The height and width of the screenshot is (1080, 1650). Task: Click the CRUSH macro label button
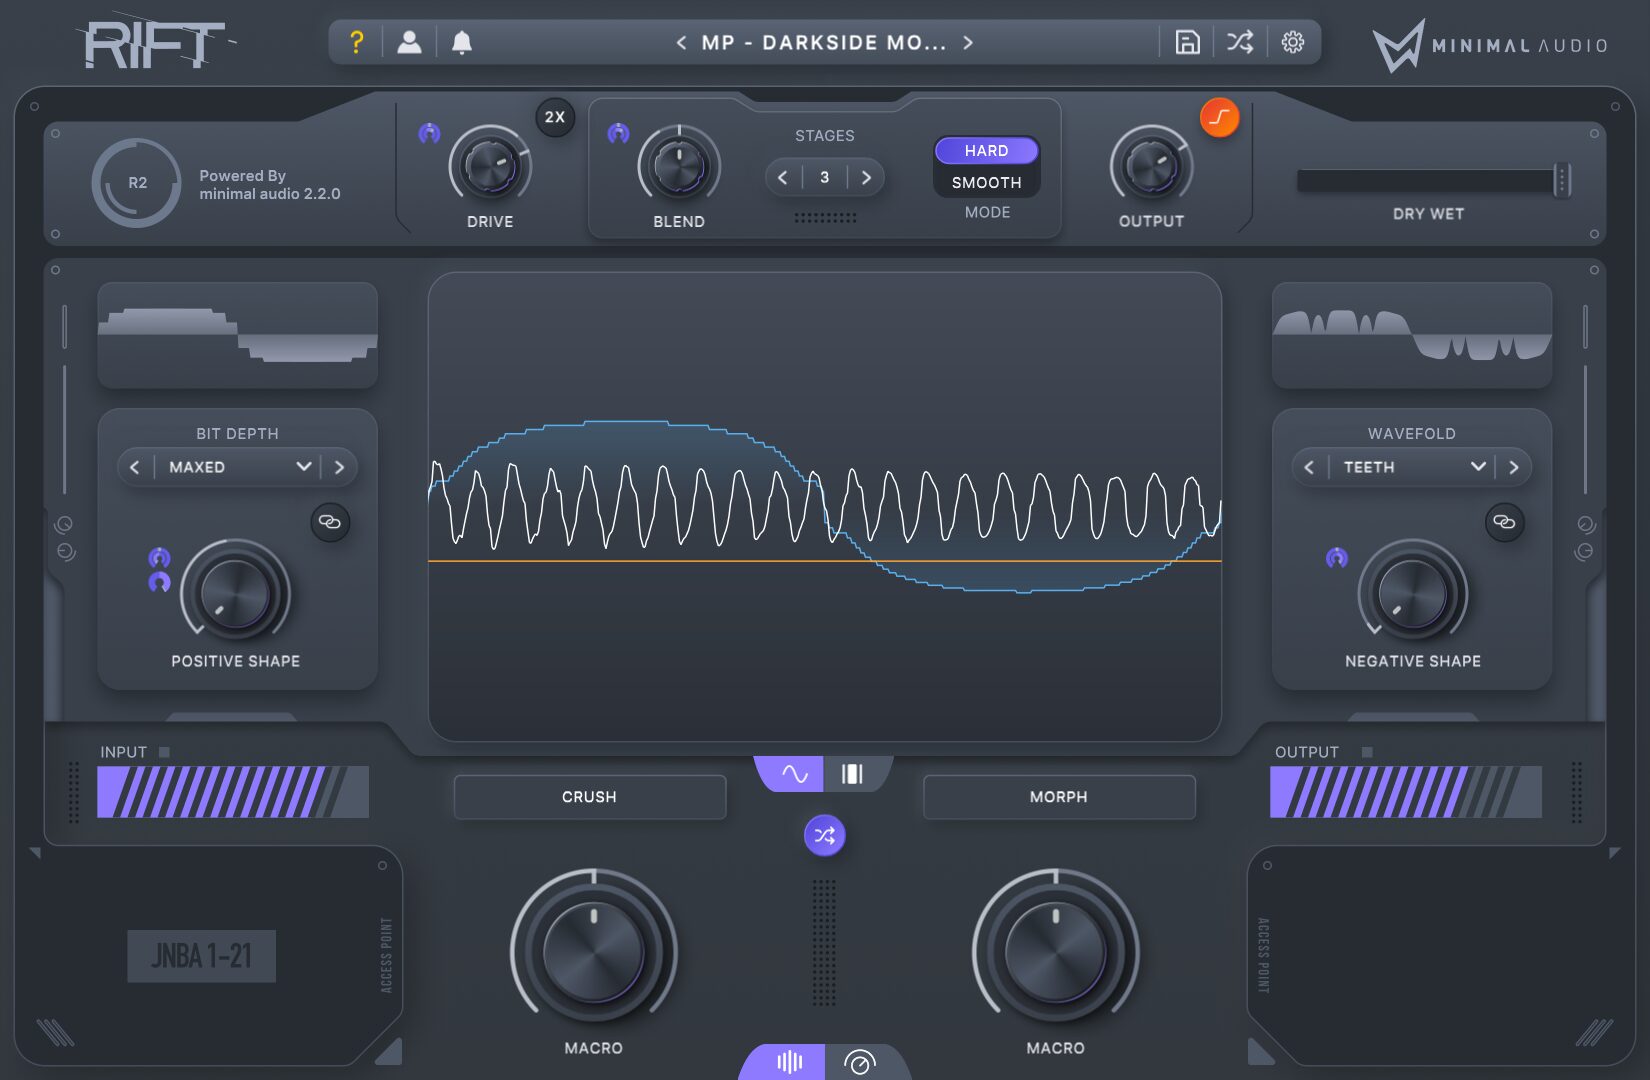[589, 797]
